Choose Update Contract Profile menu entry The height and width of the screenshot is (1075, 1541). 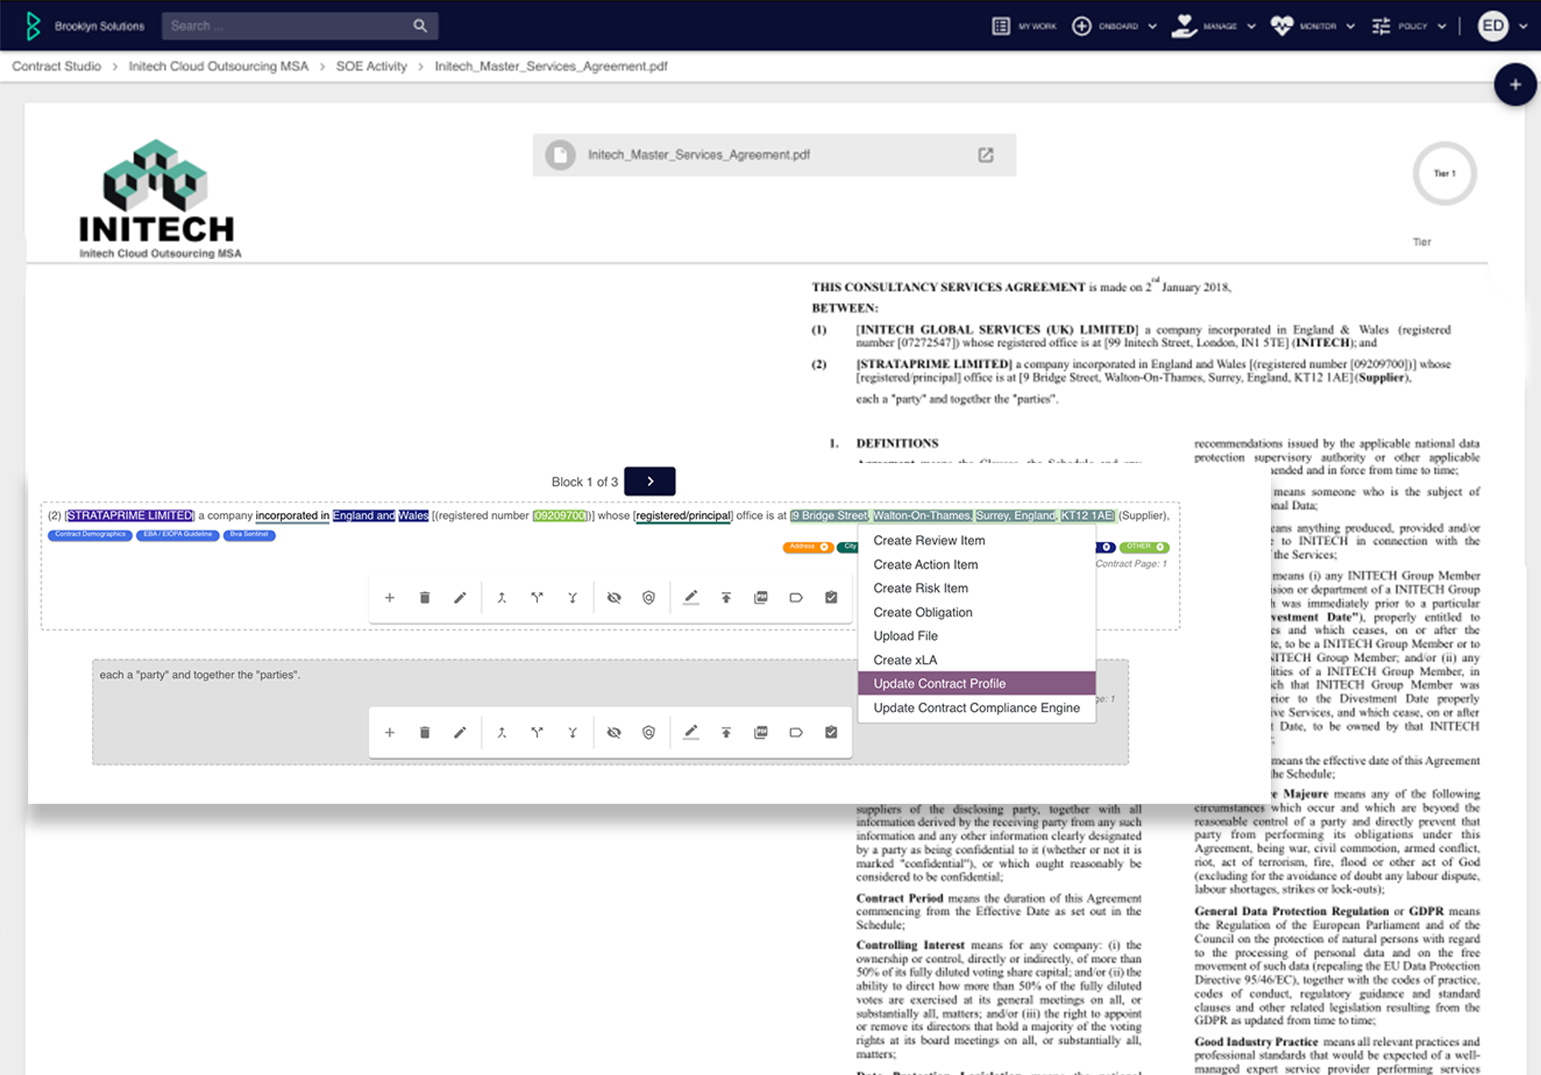976,683
